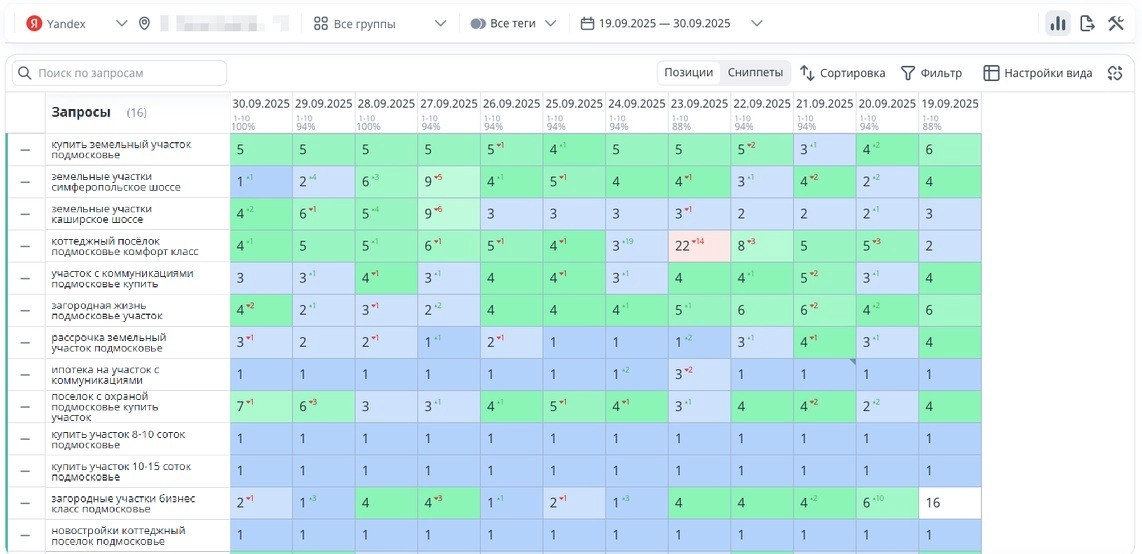Open the tools wrench icon
The image size is (1142, 554).
(x=1116, y=24)
